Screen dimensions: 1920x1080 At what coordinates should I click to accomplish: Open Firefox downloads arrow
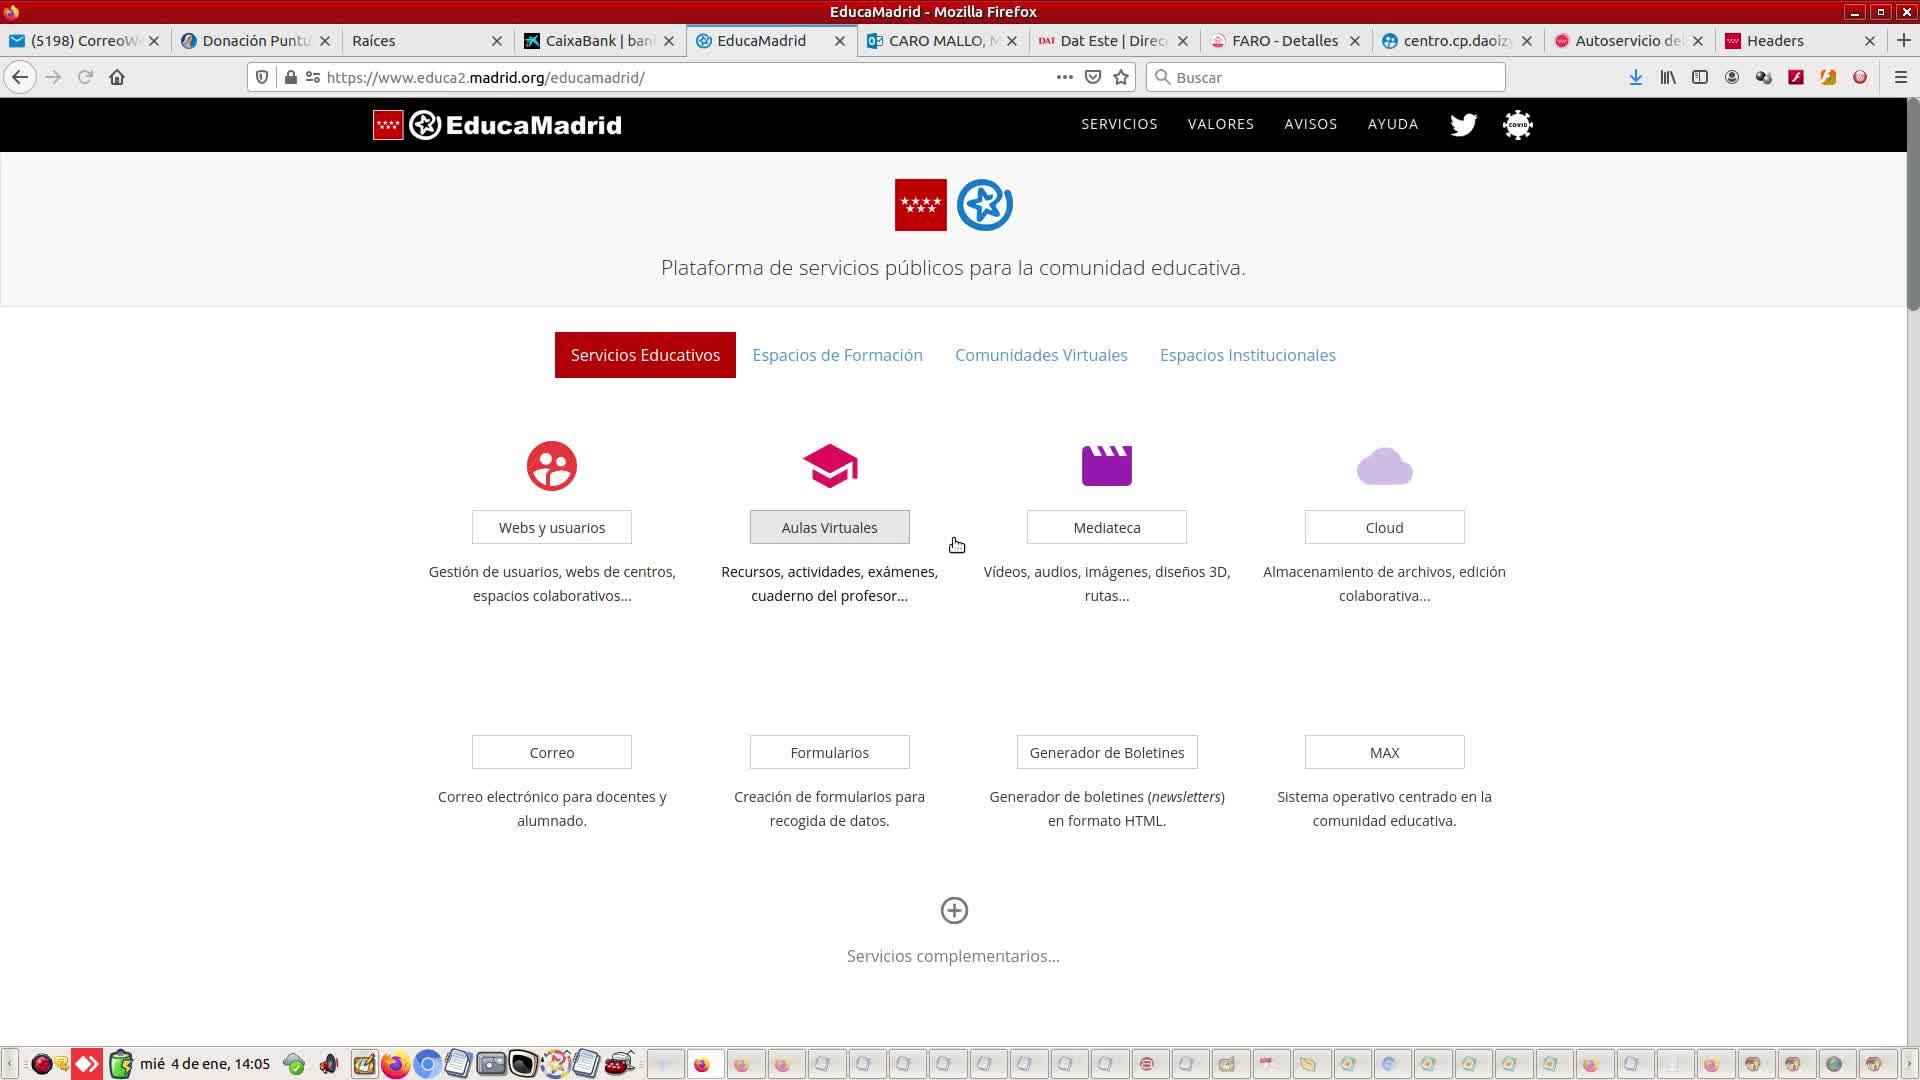[1636, 77]
